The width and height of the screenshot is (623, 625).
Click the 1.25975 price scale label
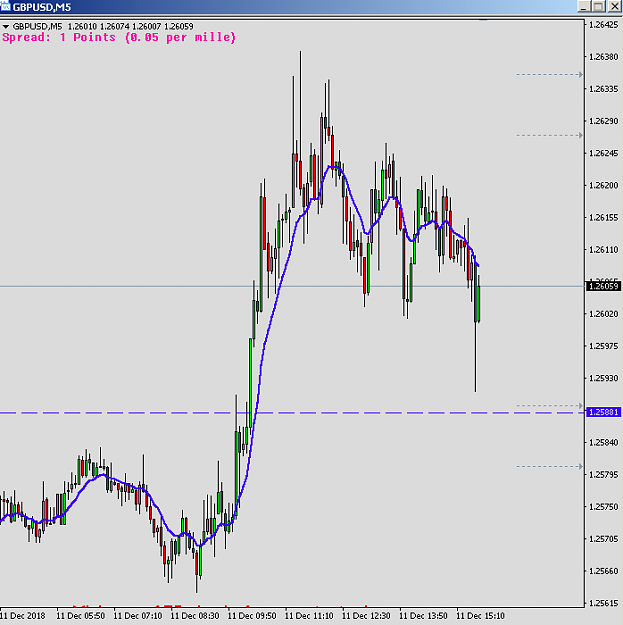tap(603, 346)
